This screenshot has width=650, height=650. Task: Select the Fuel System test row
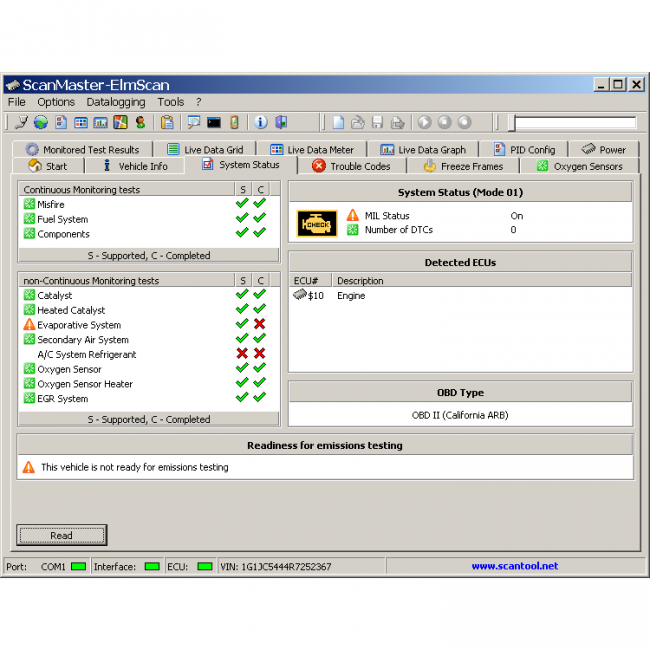149,219
